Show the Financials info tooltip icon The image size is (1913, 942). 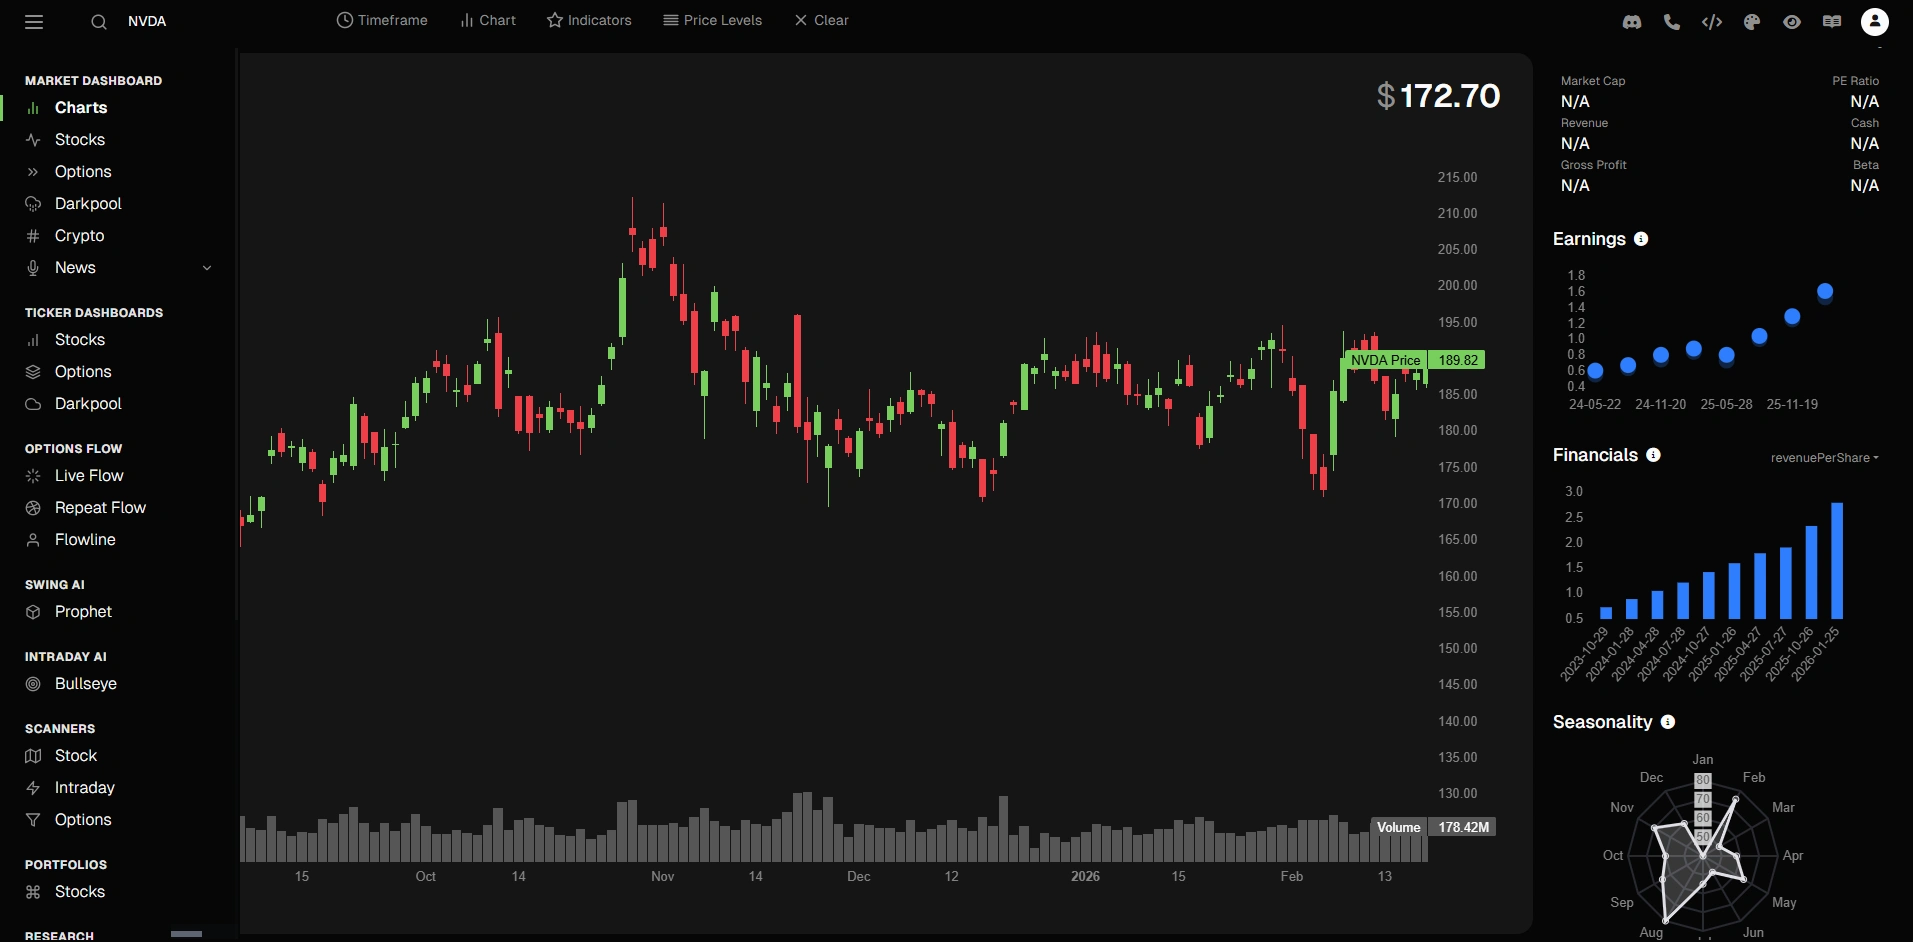click(x=1653, y=455)
